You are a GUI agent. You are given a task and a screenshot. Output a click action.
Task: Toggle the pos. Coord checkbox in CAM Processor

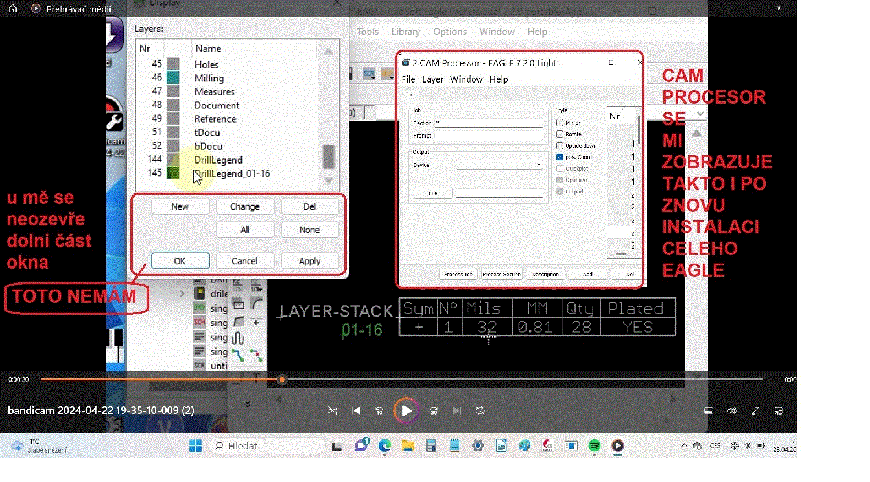point(558,157)
